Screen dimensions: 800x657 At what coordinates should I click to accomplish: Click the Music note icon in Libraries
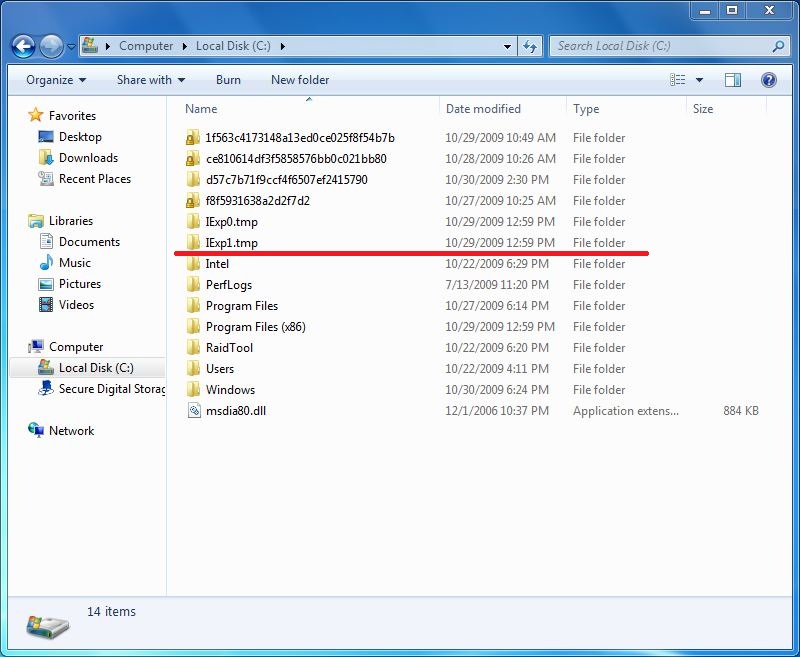(x=46, y=262)
